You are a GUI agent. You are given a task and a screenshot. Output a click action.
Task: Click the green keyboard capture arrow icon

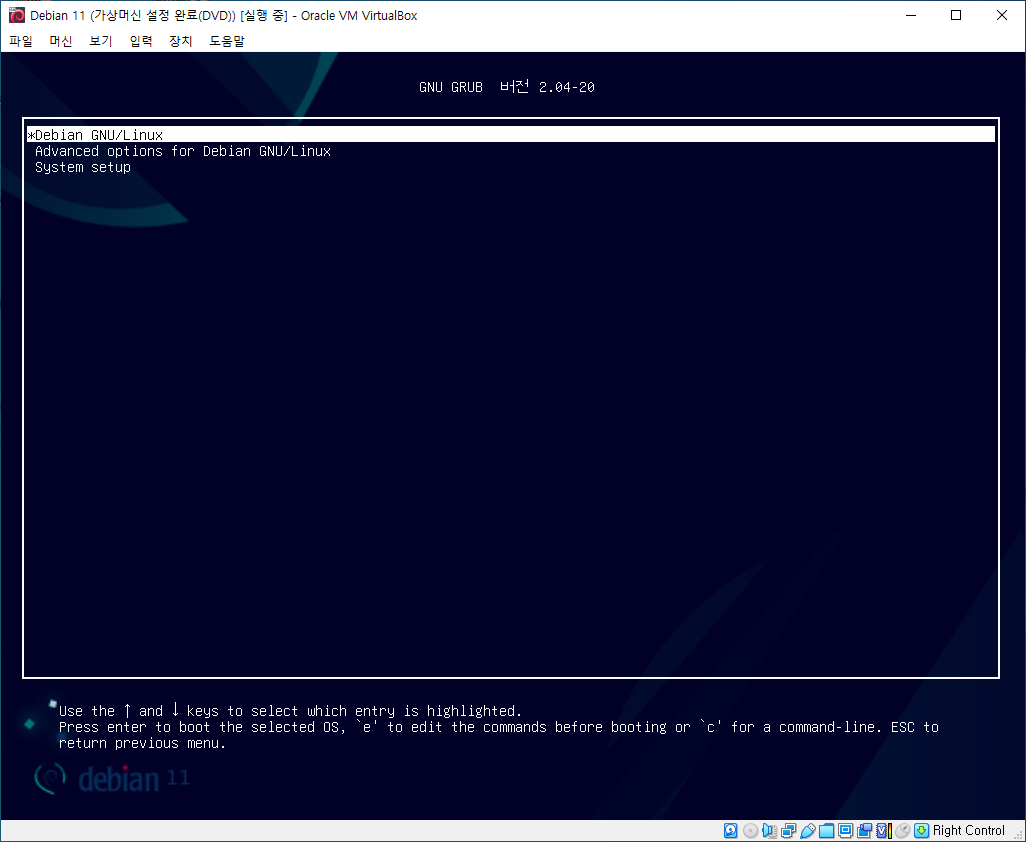921,831
